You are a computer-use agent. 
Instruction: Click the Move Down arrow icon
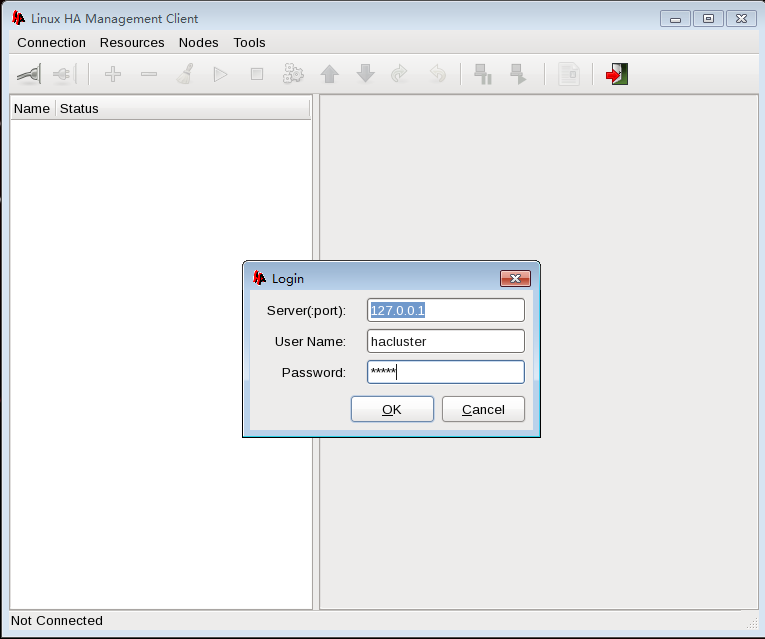click(365, 74)
